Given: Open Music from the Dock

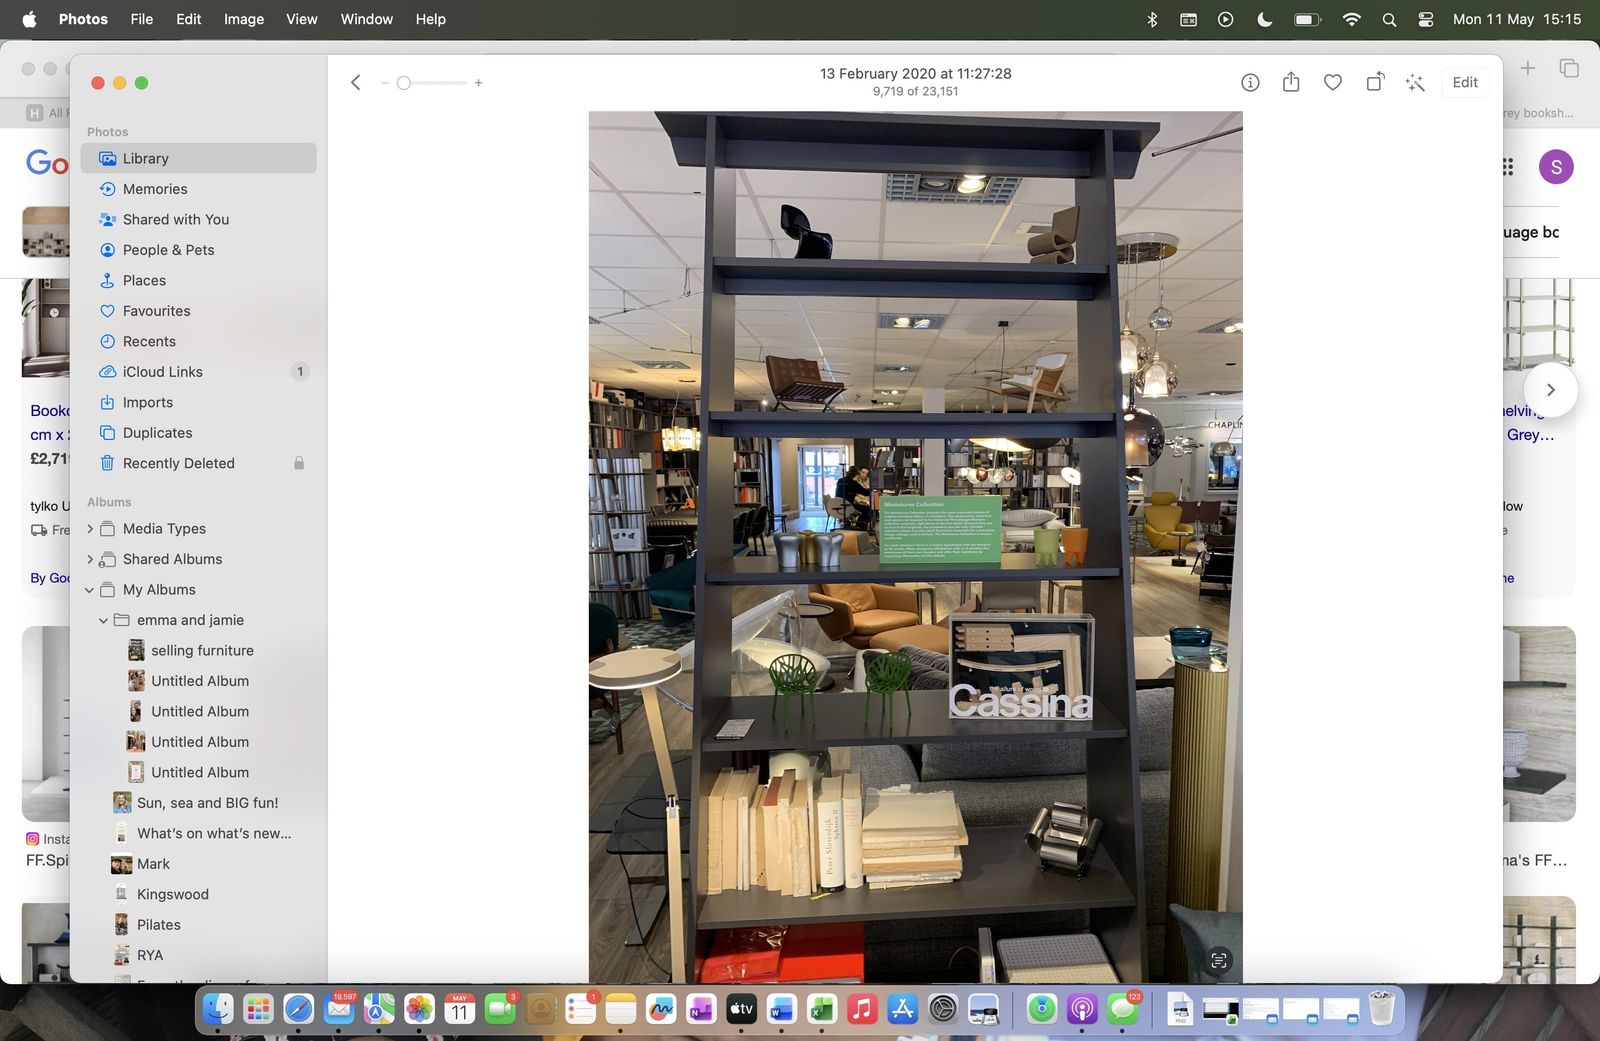Looking at the screenshot, I should [x=862, y=1009].
